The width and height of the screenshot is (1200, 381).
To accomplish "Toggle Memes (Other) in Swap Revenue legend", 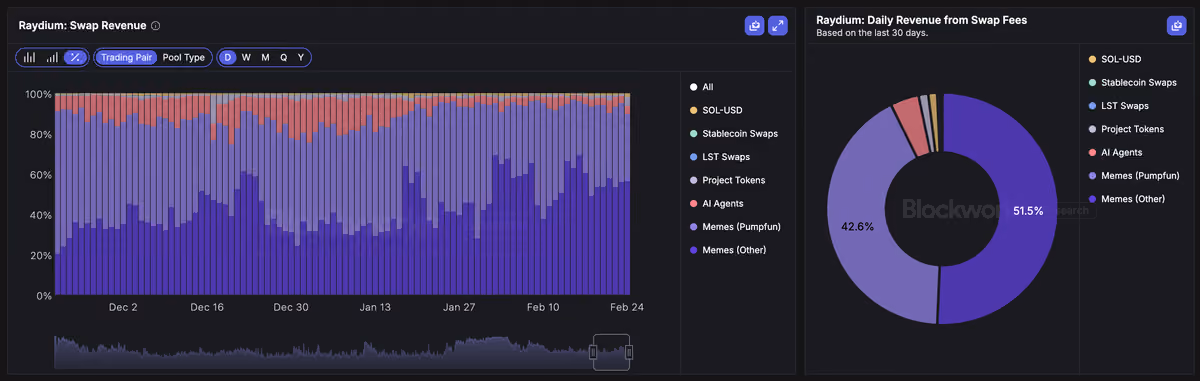I will [x=729, y=250].
